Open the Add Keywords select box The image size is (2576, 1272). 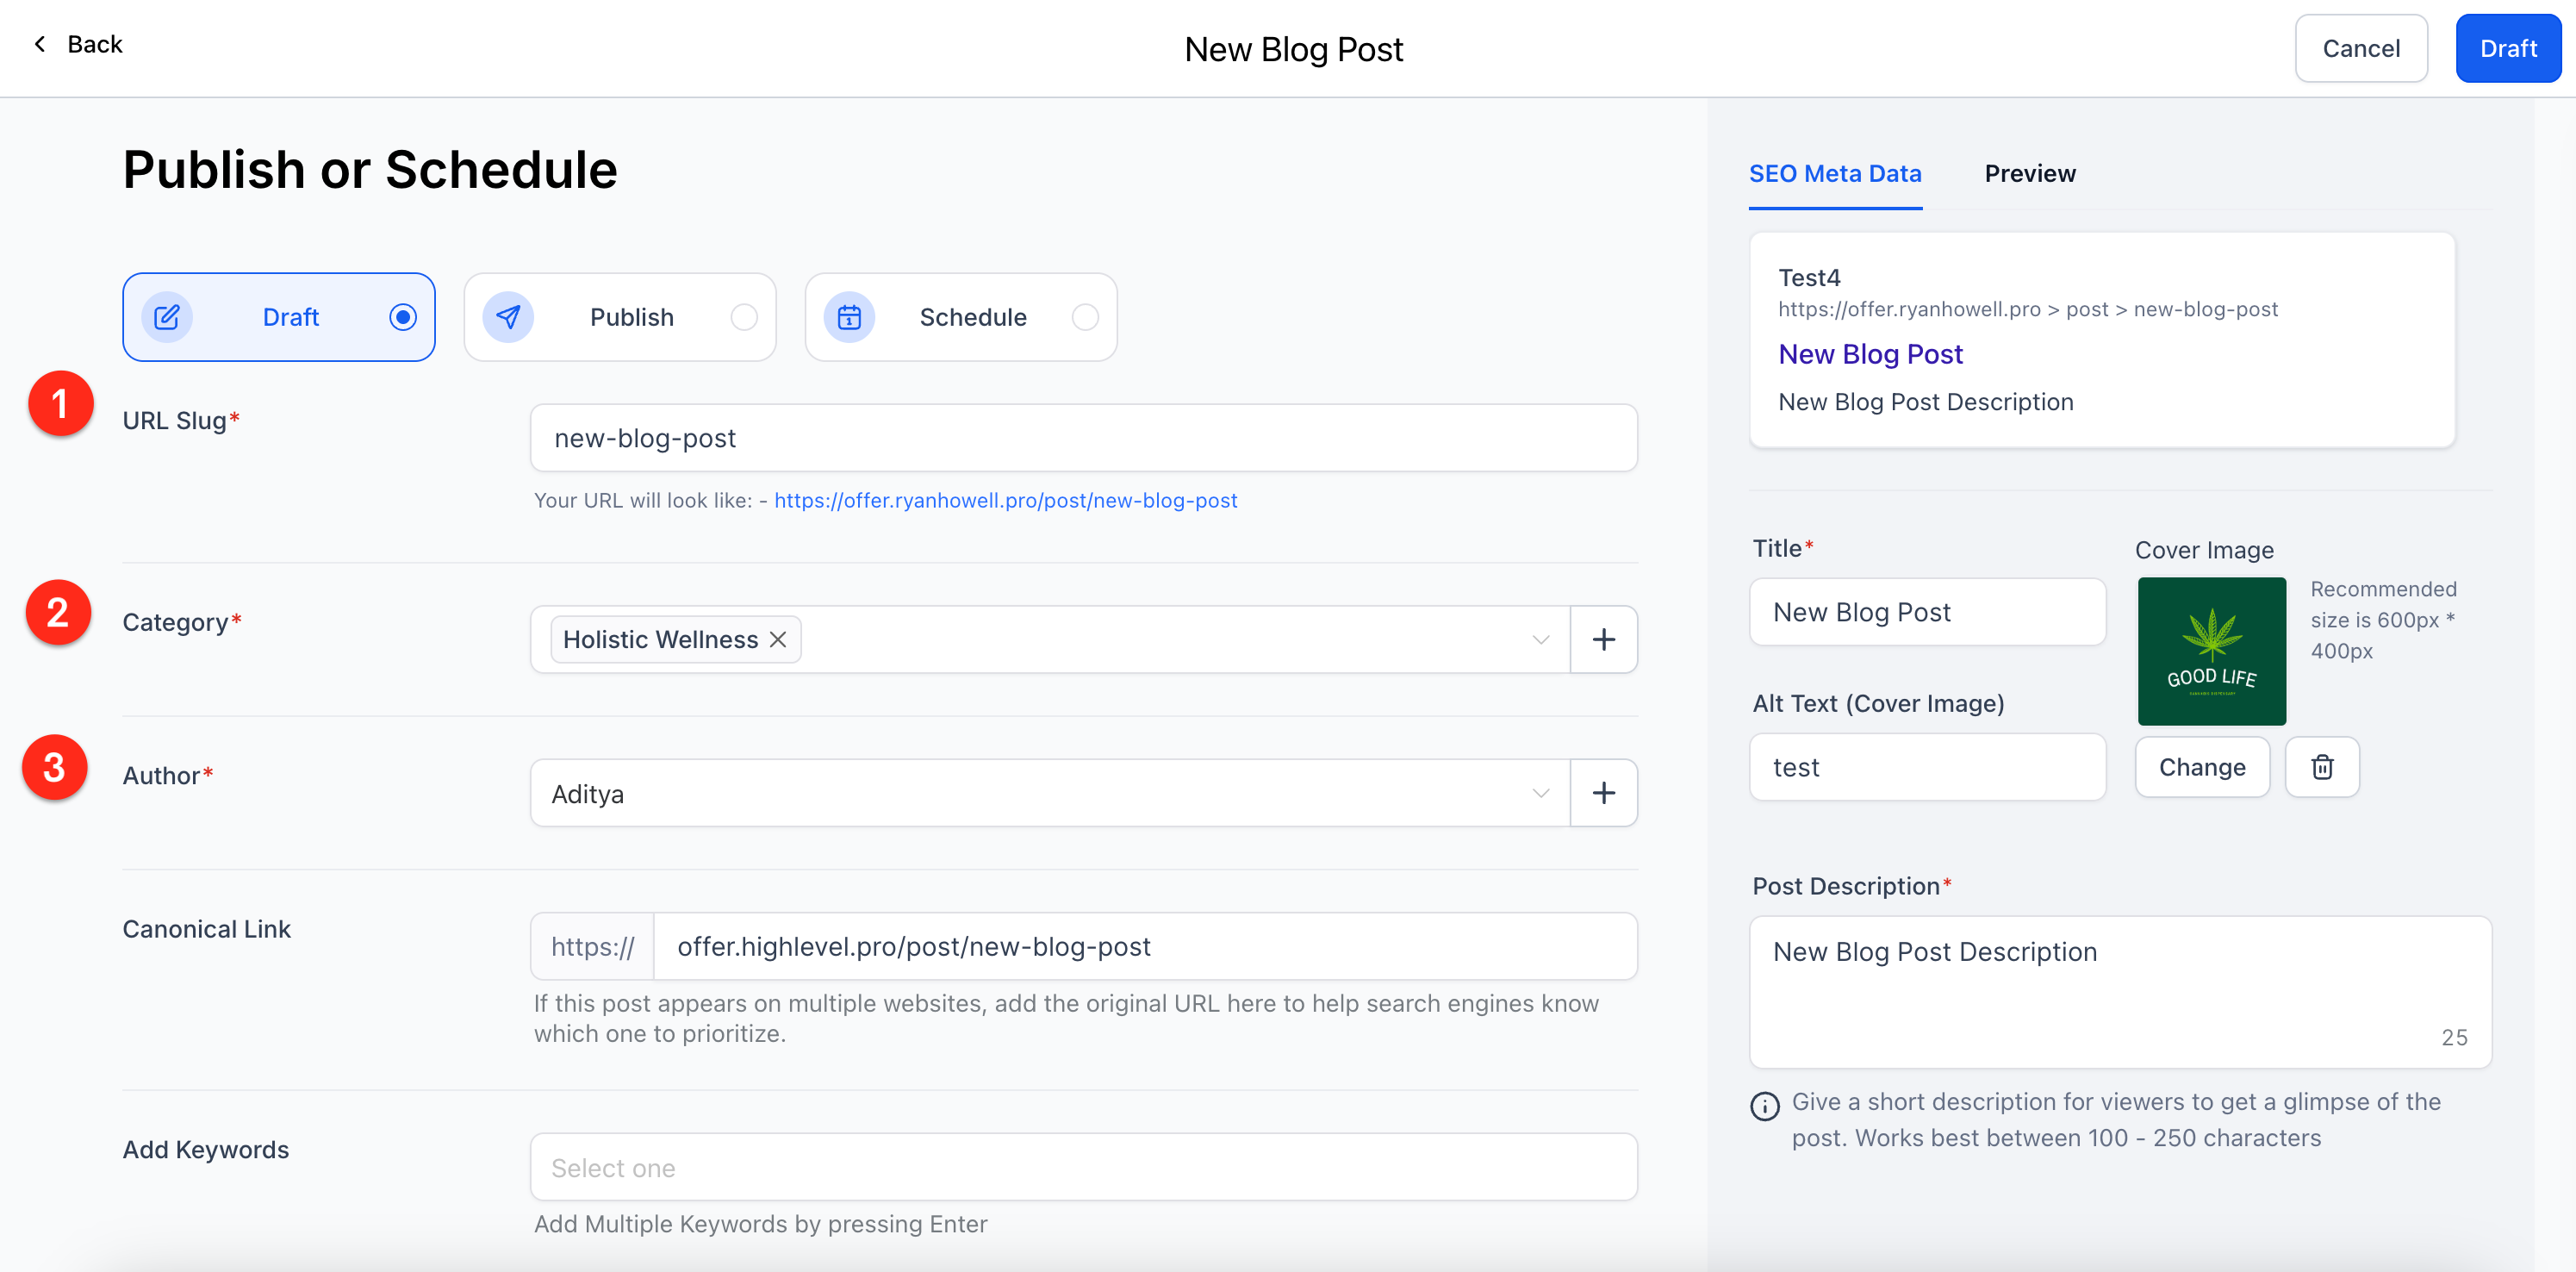point(1083,1167)
